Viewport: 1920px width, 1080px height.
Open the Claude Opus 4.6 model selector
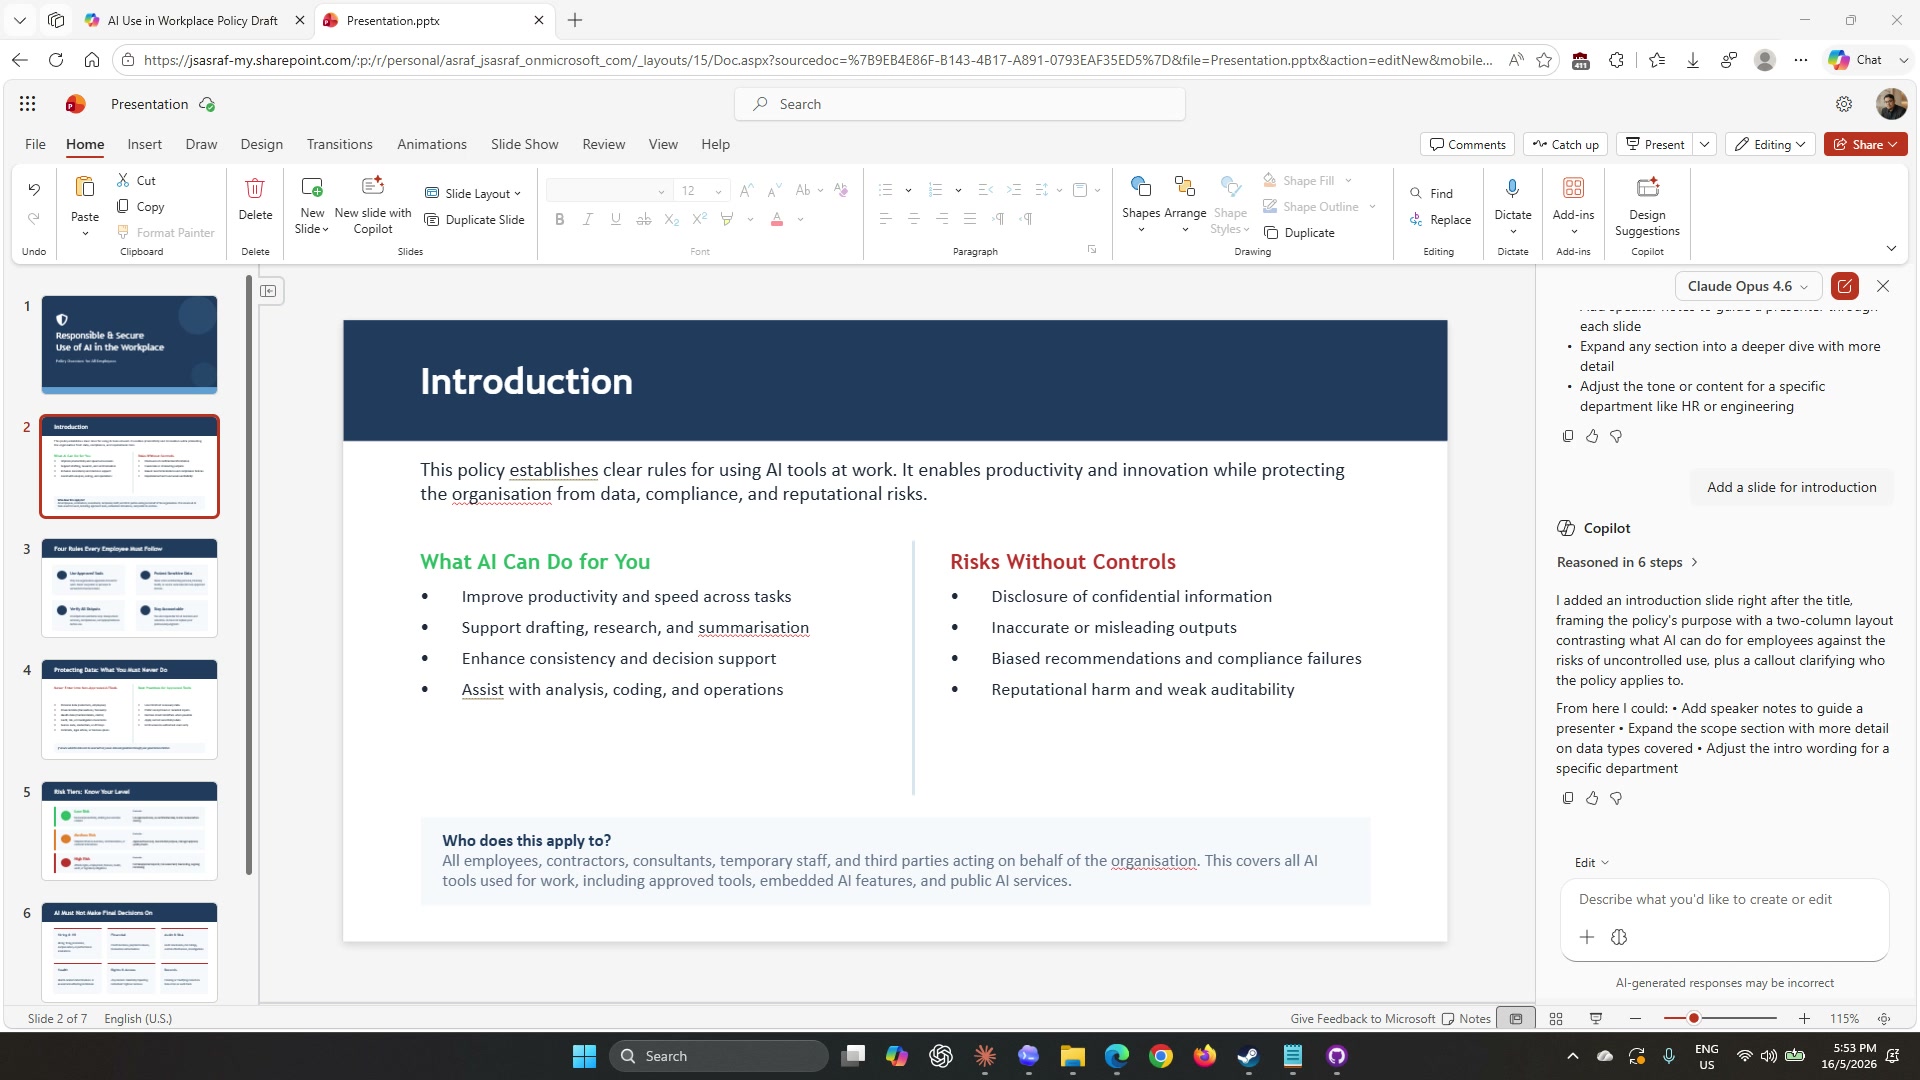coord(1748,286)
